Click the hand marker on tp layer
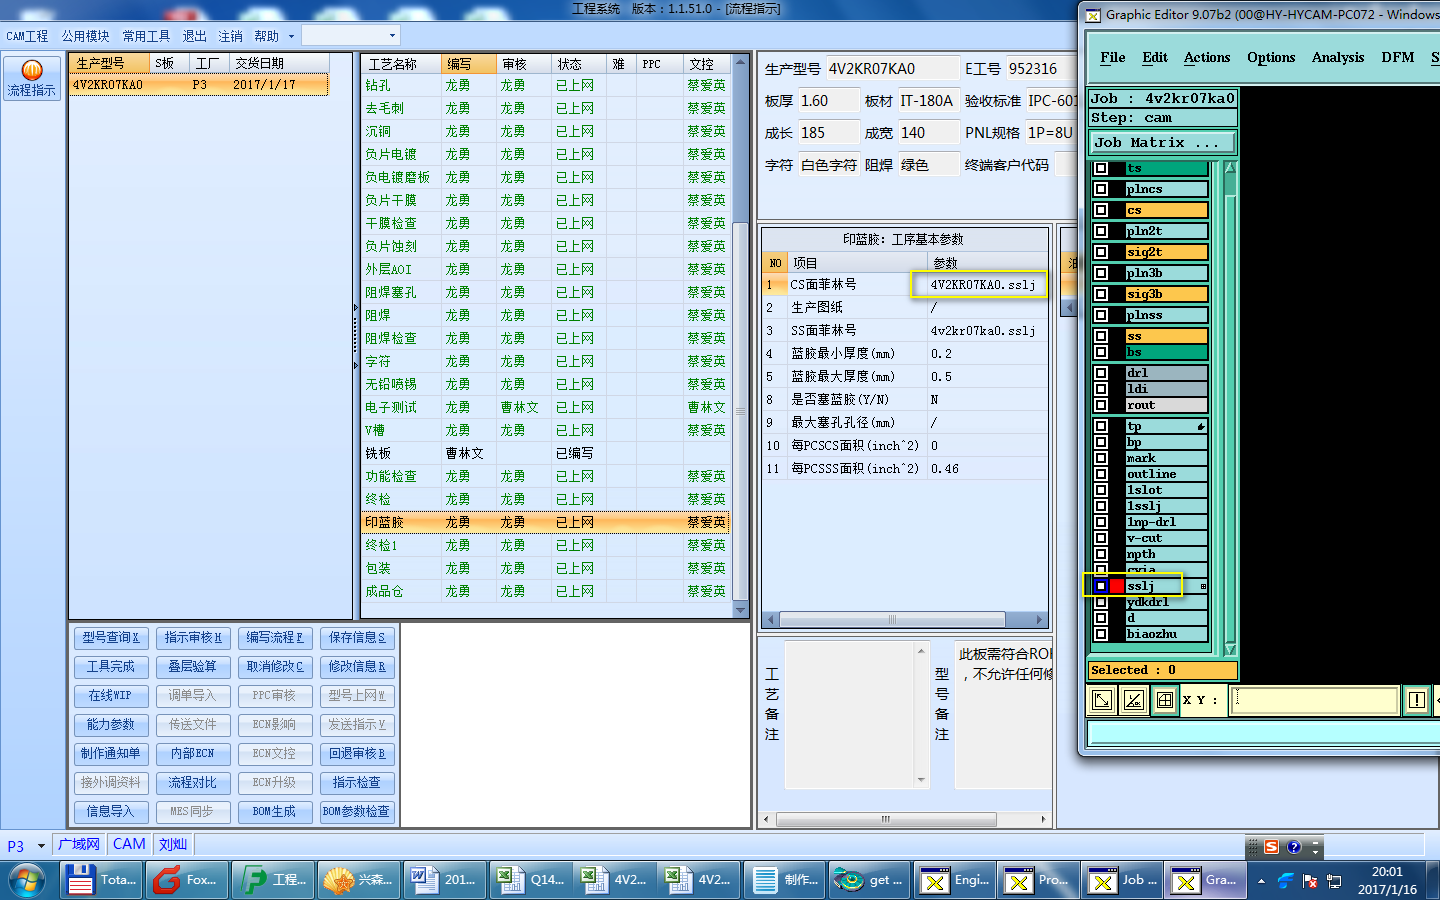Screen dimensions: 1440x900 click(x=1201, y=427)
